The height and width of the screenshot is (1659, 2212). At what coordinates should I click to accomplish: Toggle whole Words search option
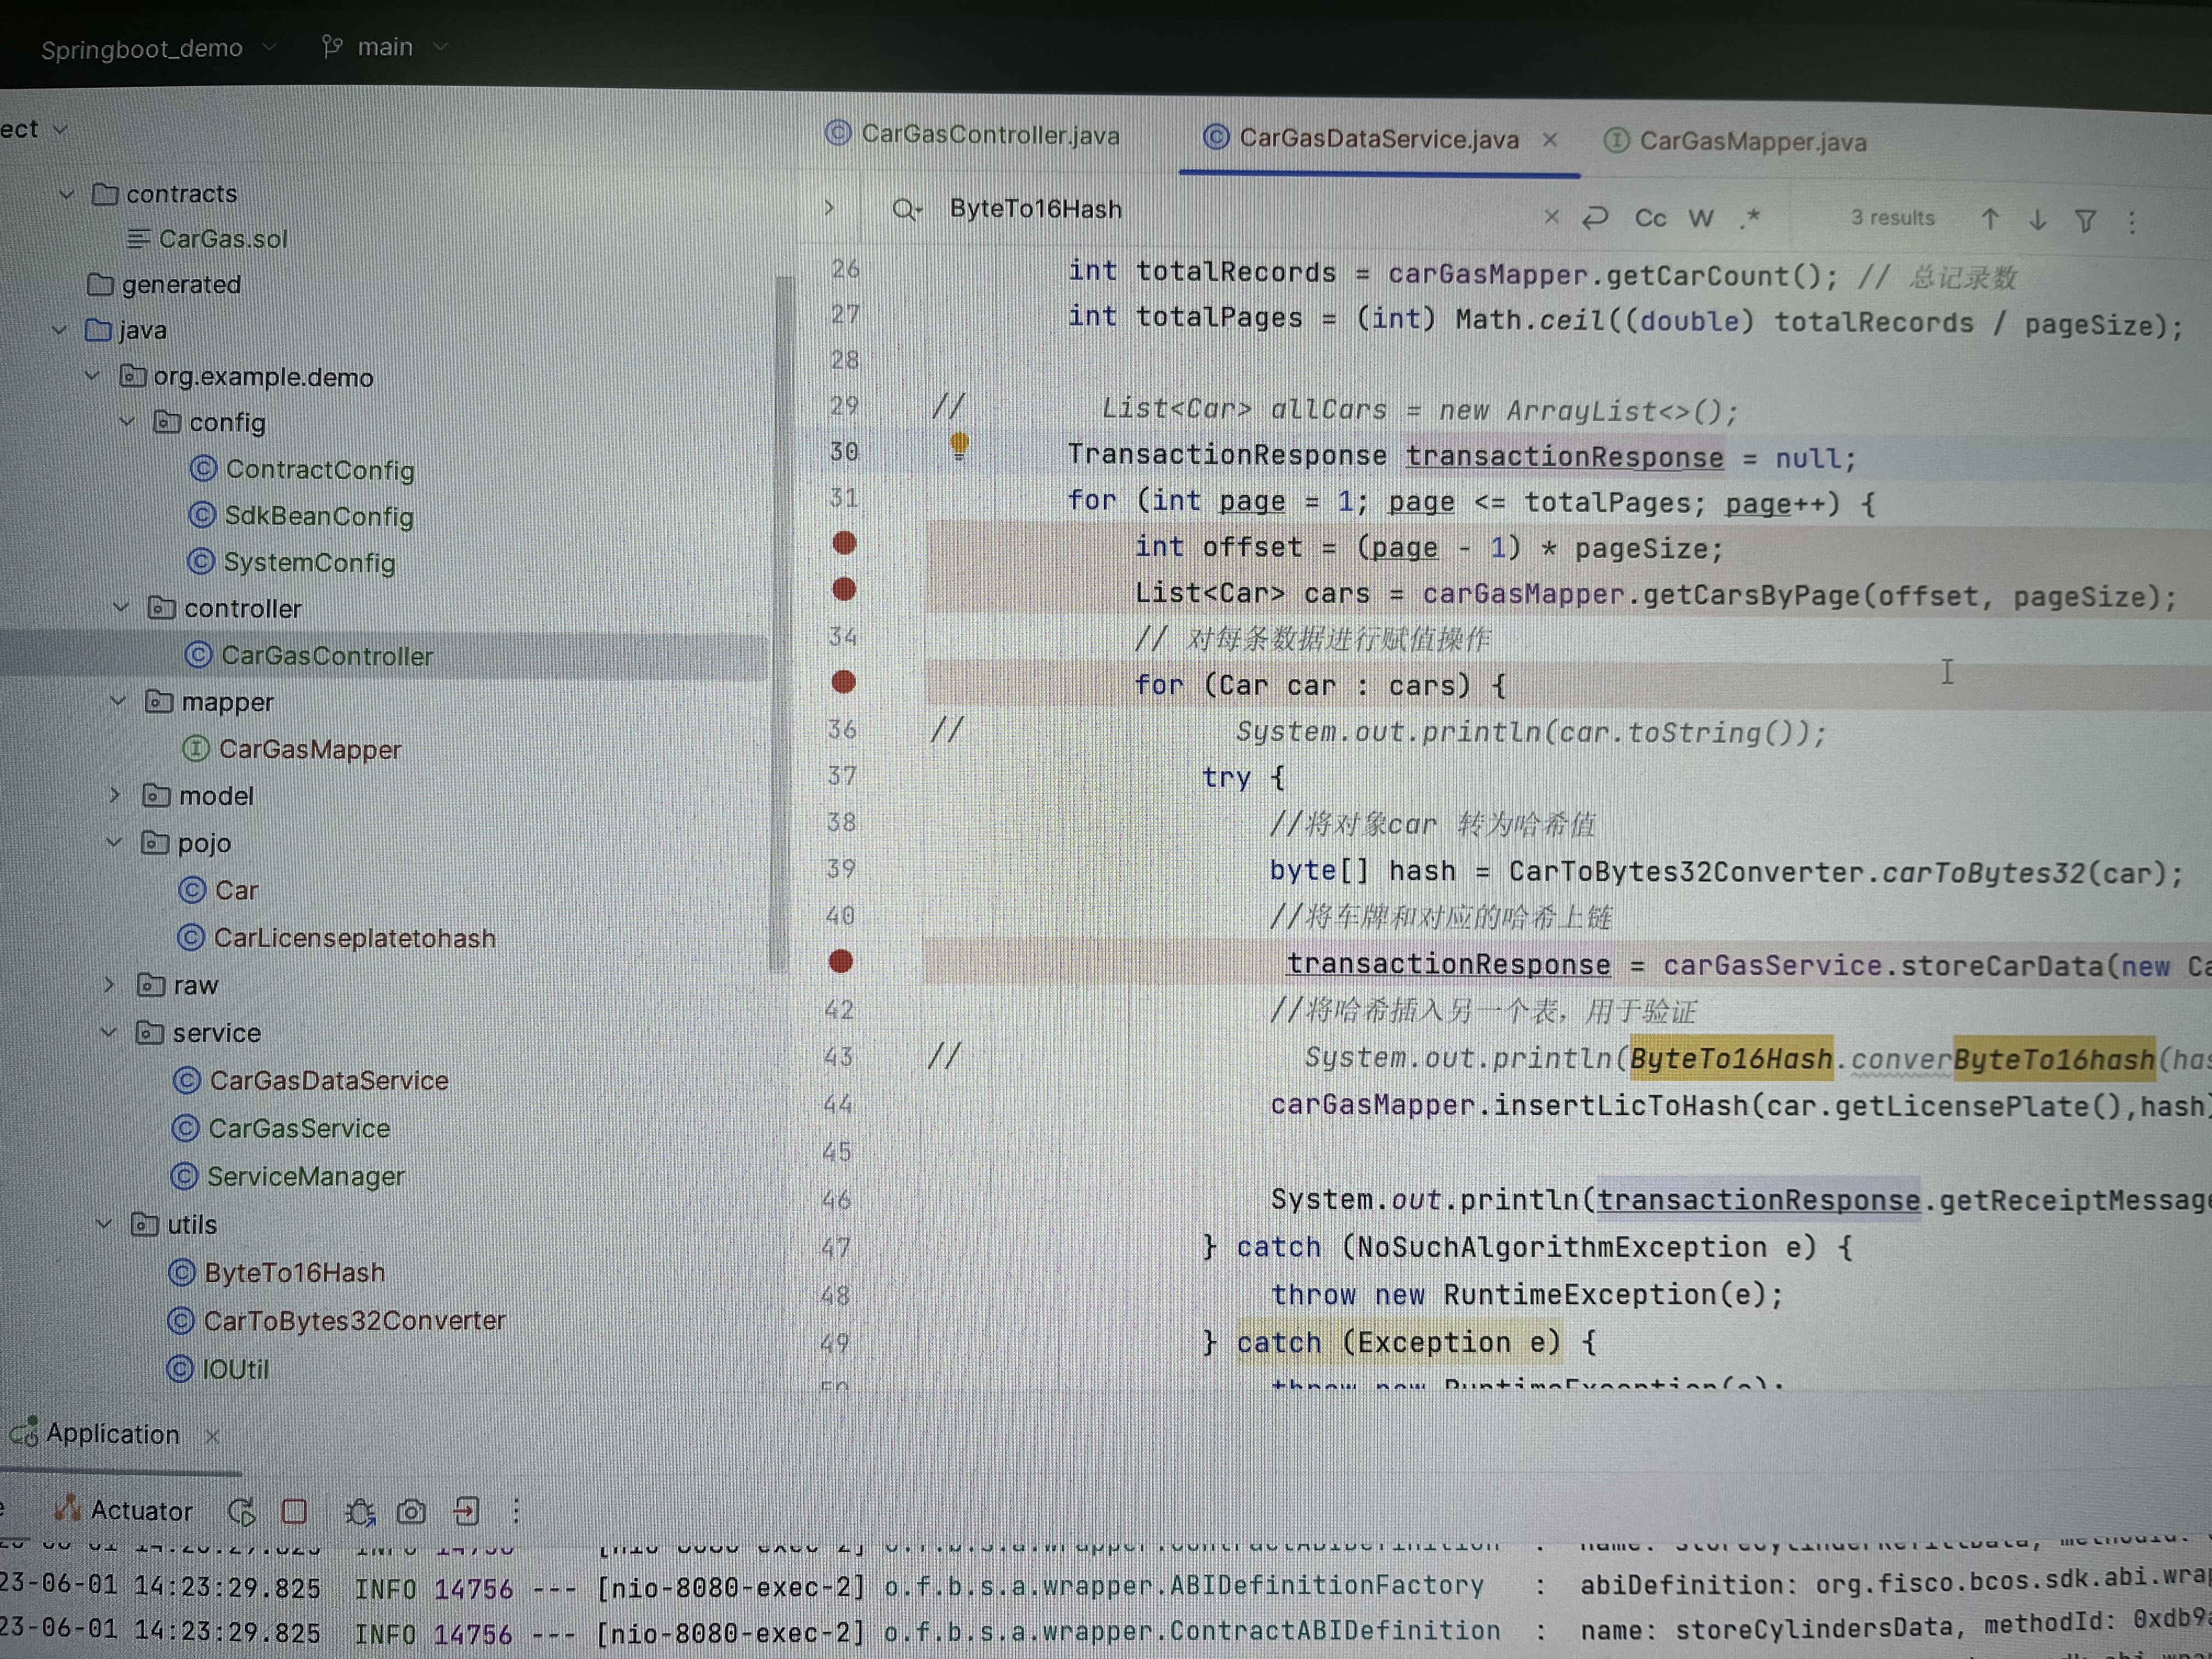1701,218
